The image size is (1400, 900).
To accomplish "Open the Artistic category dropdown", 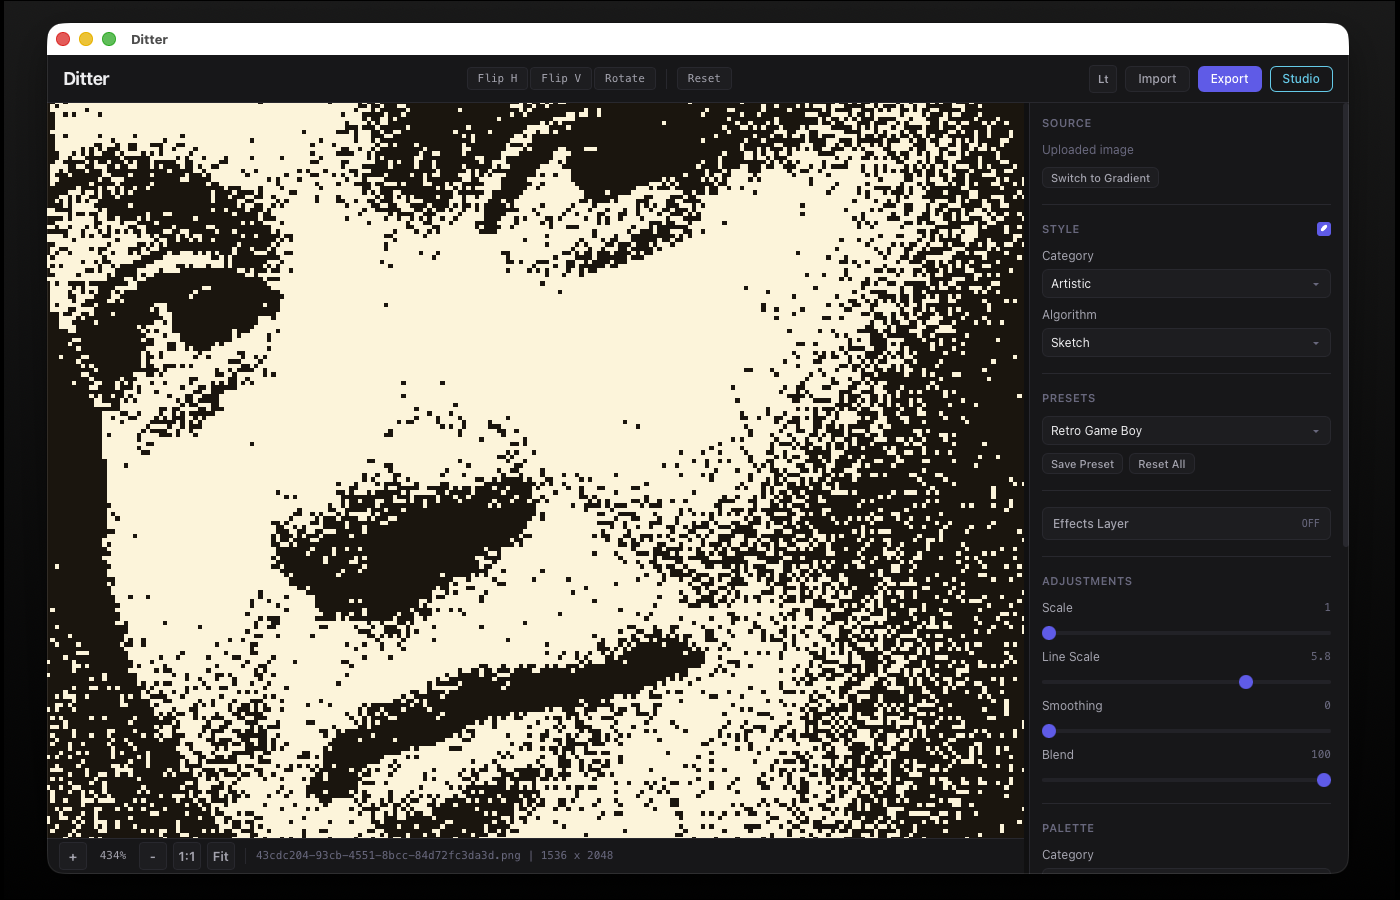I will [1186, 284].
